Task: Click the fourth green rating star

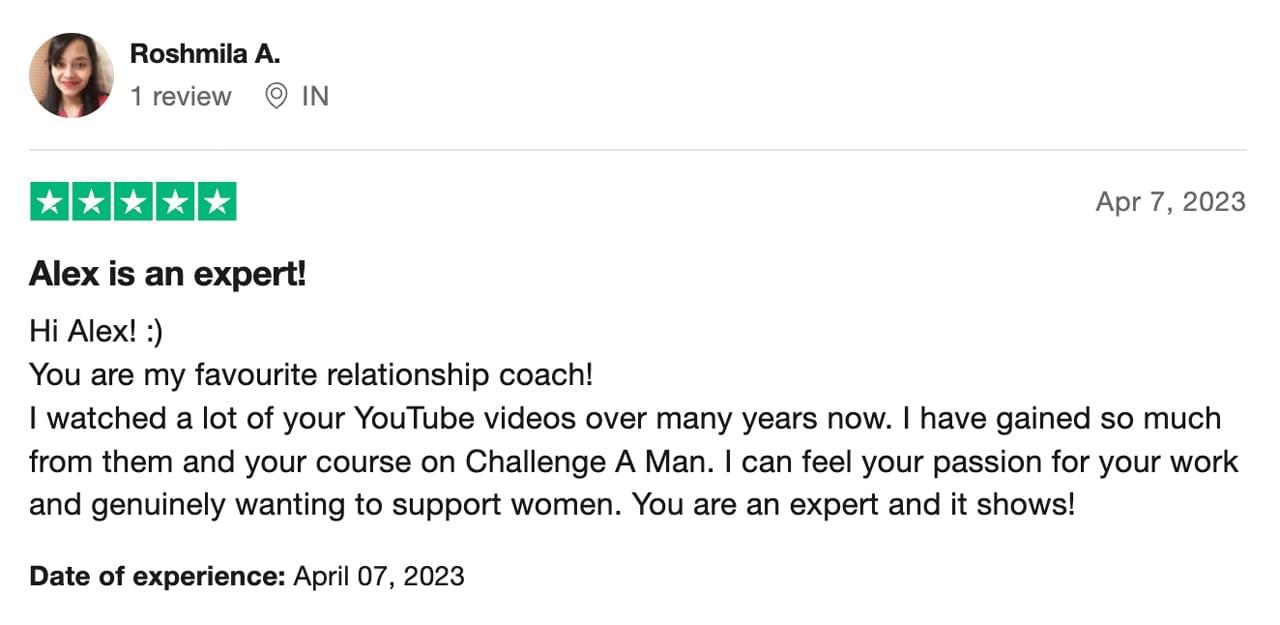Action: (175, 202)
